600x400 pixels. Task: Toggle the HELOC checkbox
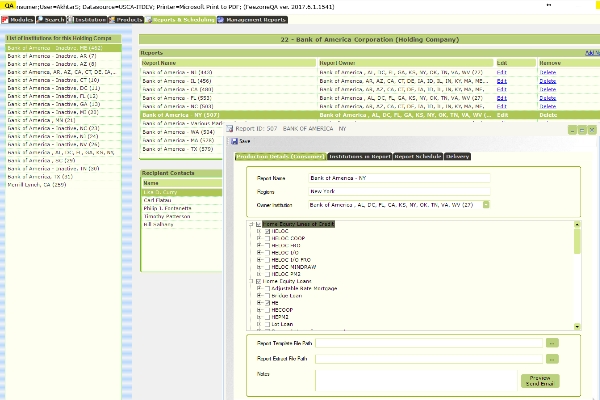pyautogui.click(x=267, y=231)
